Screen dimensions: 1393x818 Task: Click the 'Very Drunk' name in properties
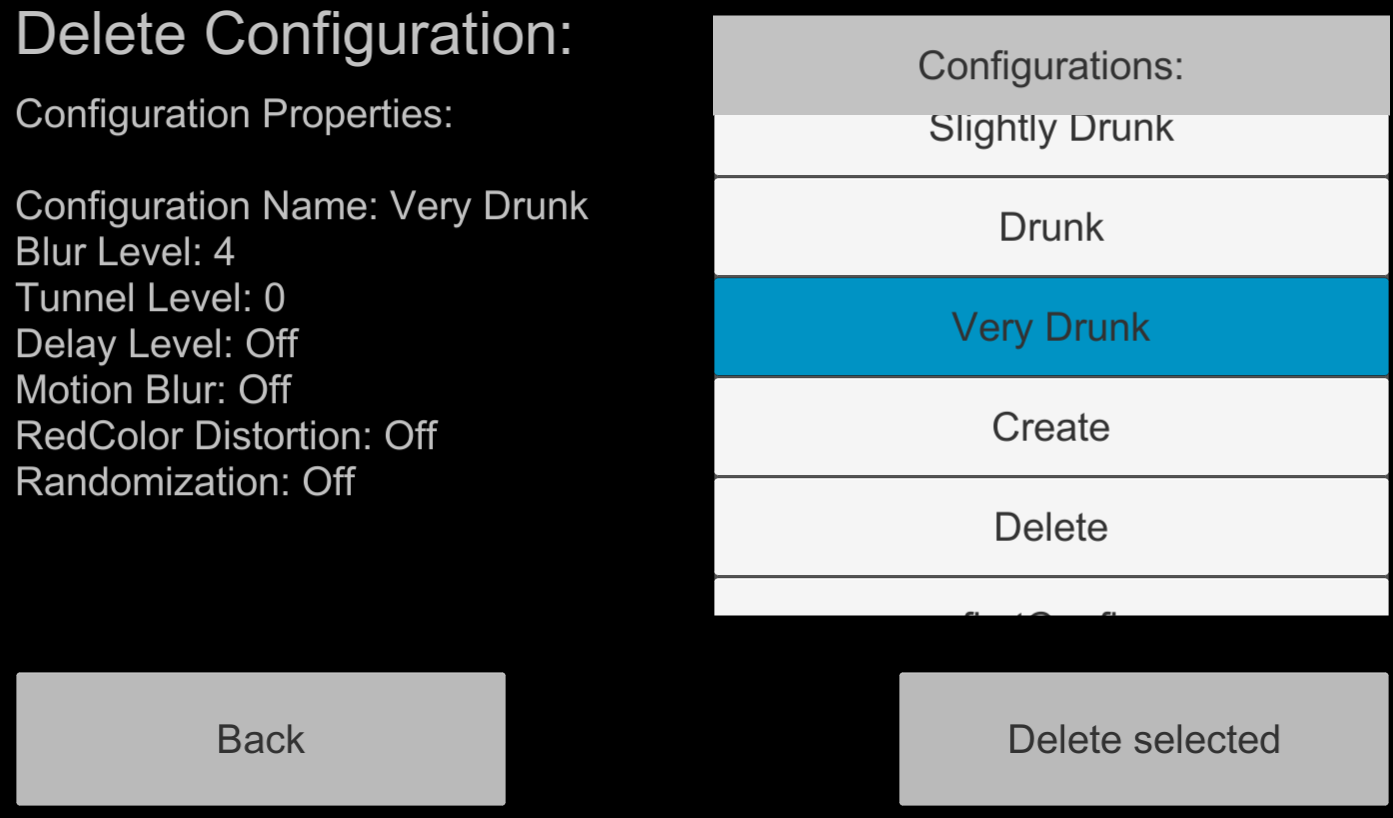pyautogui.click(x=489, y=206)
